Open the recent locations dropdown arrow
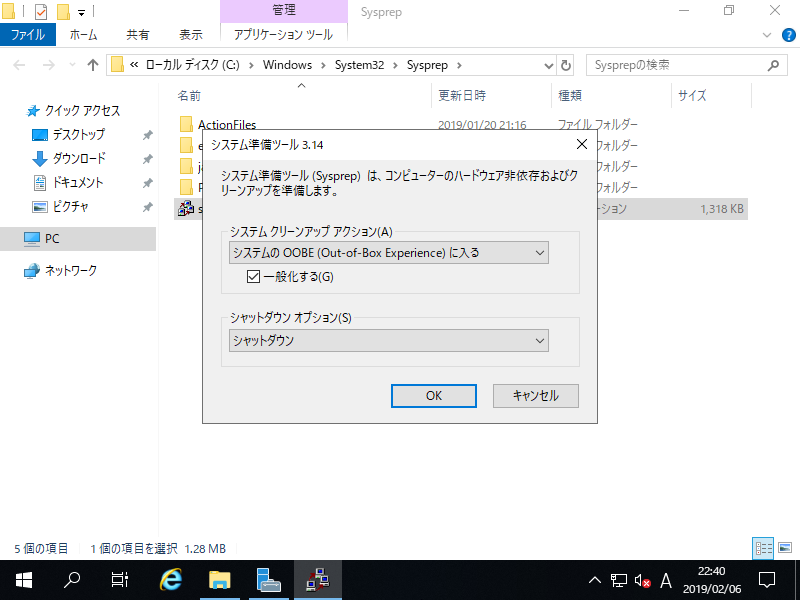 (x=72, y=65)
